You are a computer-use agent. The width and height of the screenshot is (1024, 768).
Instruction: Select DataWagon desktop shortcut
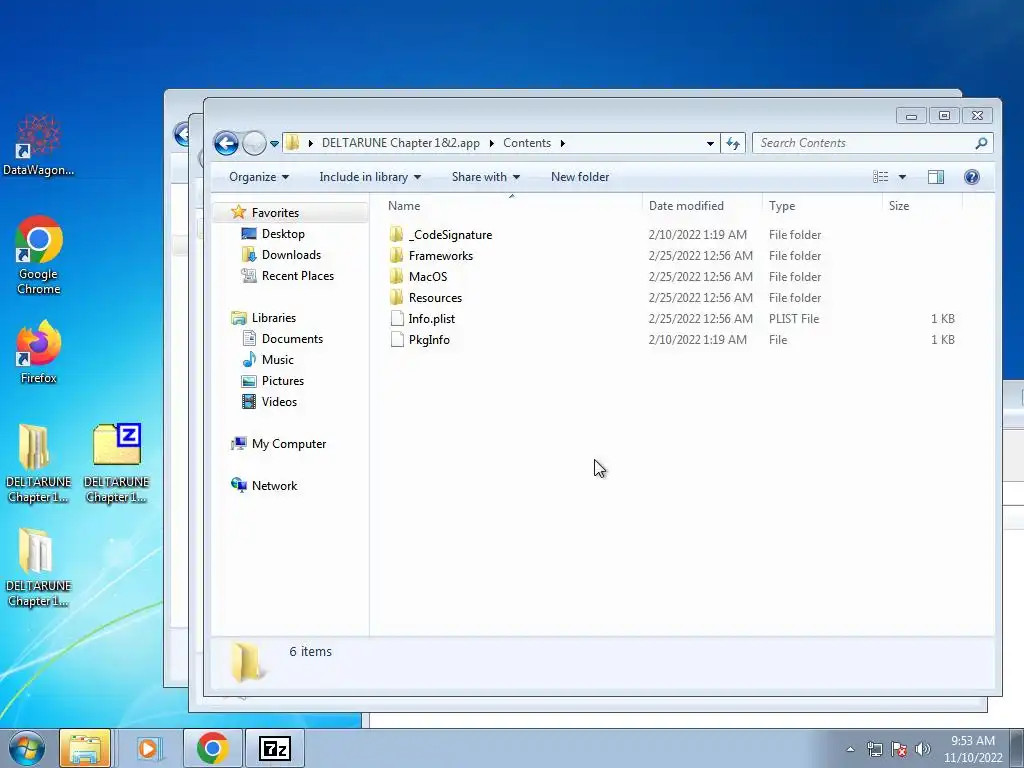click(39, 146)
